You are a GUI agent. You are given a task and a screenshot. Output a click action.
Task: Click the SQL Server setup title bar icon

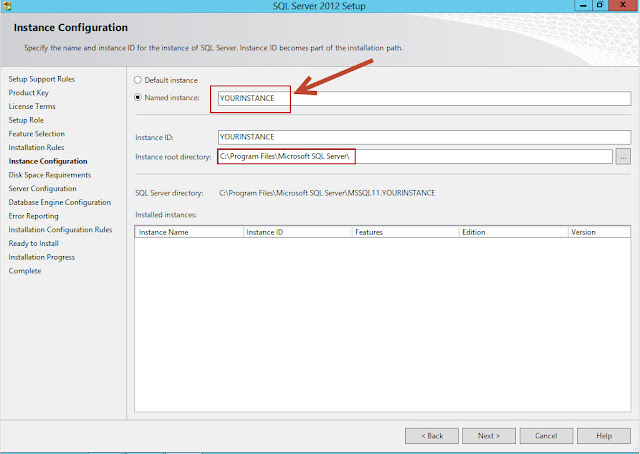tap(7, 6)
